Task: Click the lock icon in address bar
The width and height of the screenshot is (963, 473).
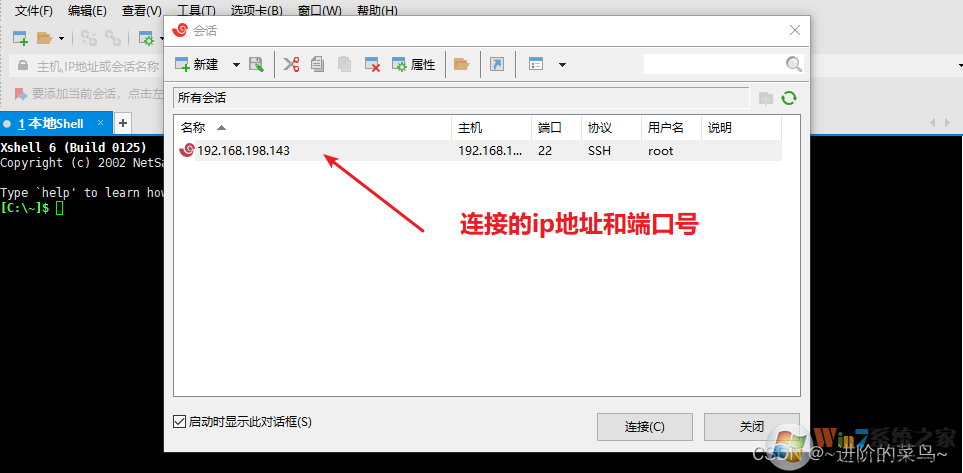Action: pyautogui.click(x=23, y=65)
